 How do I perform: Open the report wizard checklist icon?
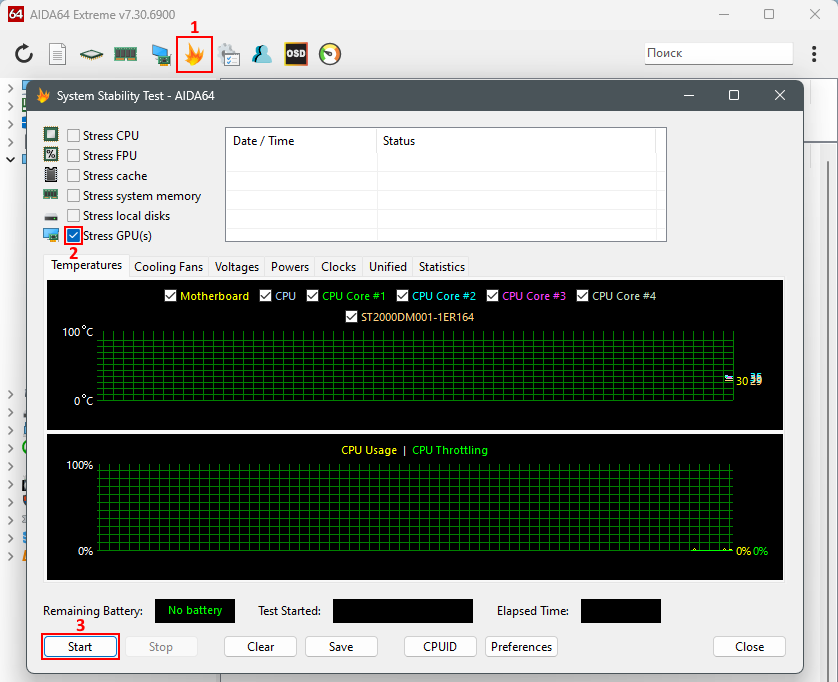click(x=229, y=55)
